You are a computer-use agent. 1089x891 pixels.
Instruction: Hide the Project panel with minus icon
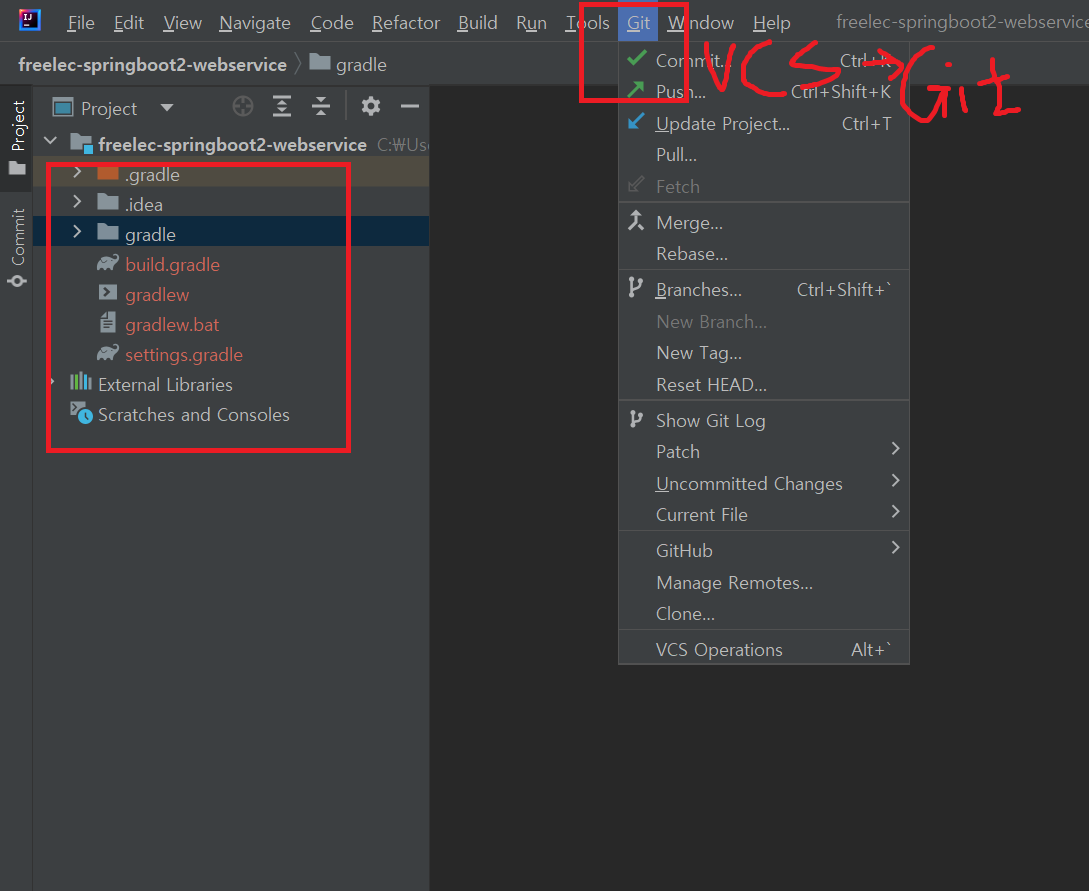pos(410,107)
